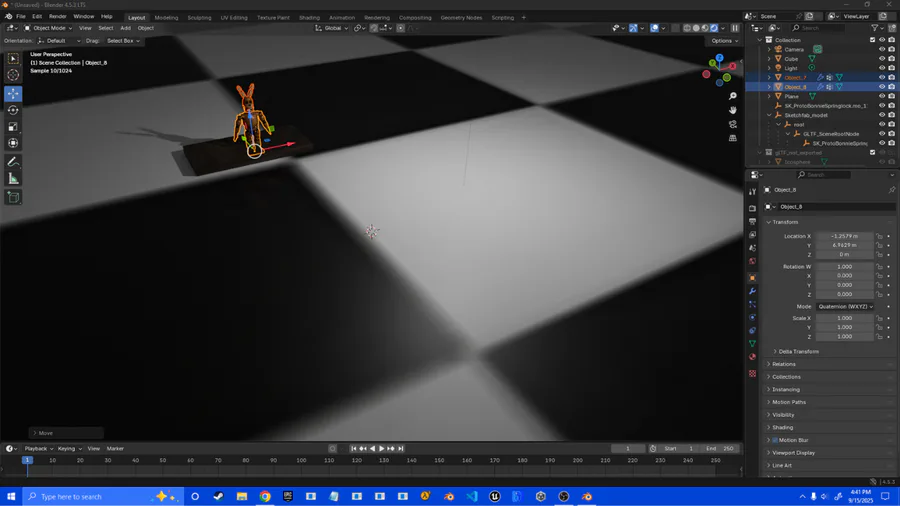Screen dimensions: 900x506
Task: Toggle snapping magnet button in header
Action: pos(374,28)
